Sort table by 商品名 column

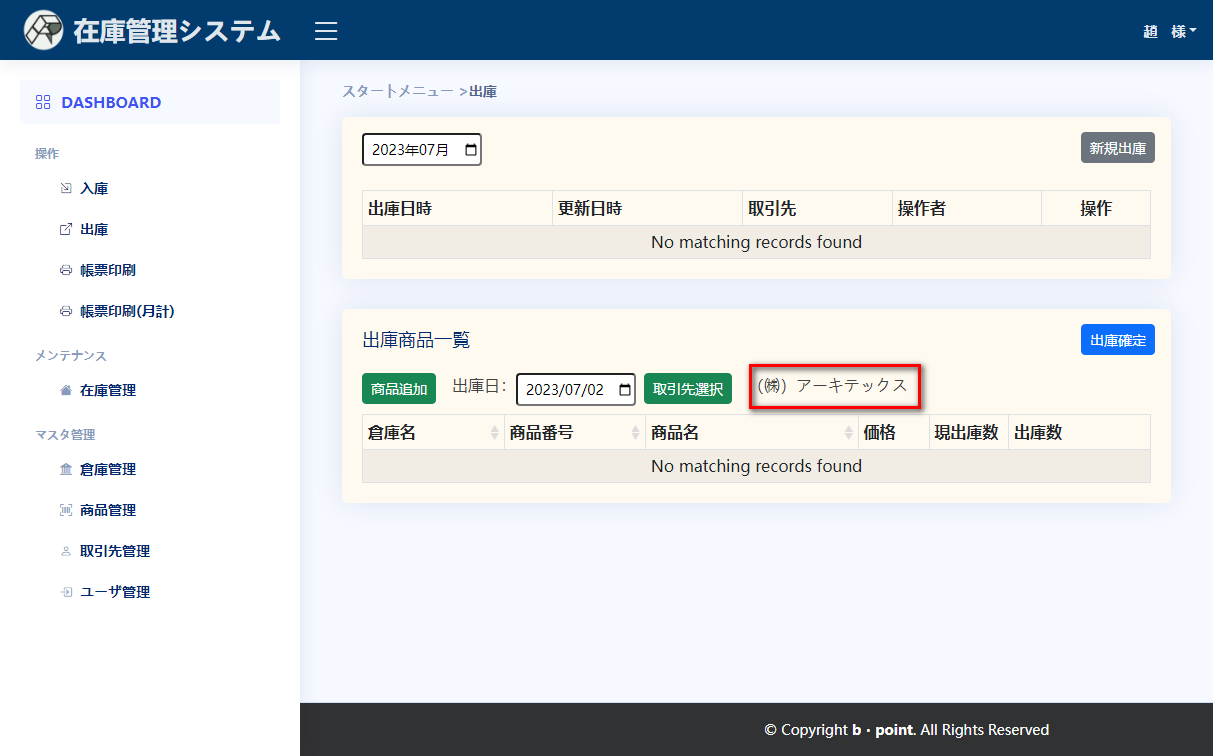pyautogui.click(x=848, y=432)
